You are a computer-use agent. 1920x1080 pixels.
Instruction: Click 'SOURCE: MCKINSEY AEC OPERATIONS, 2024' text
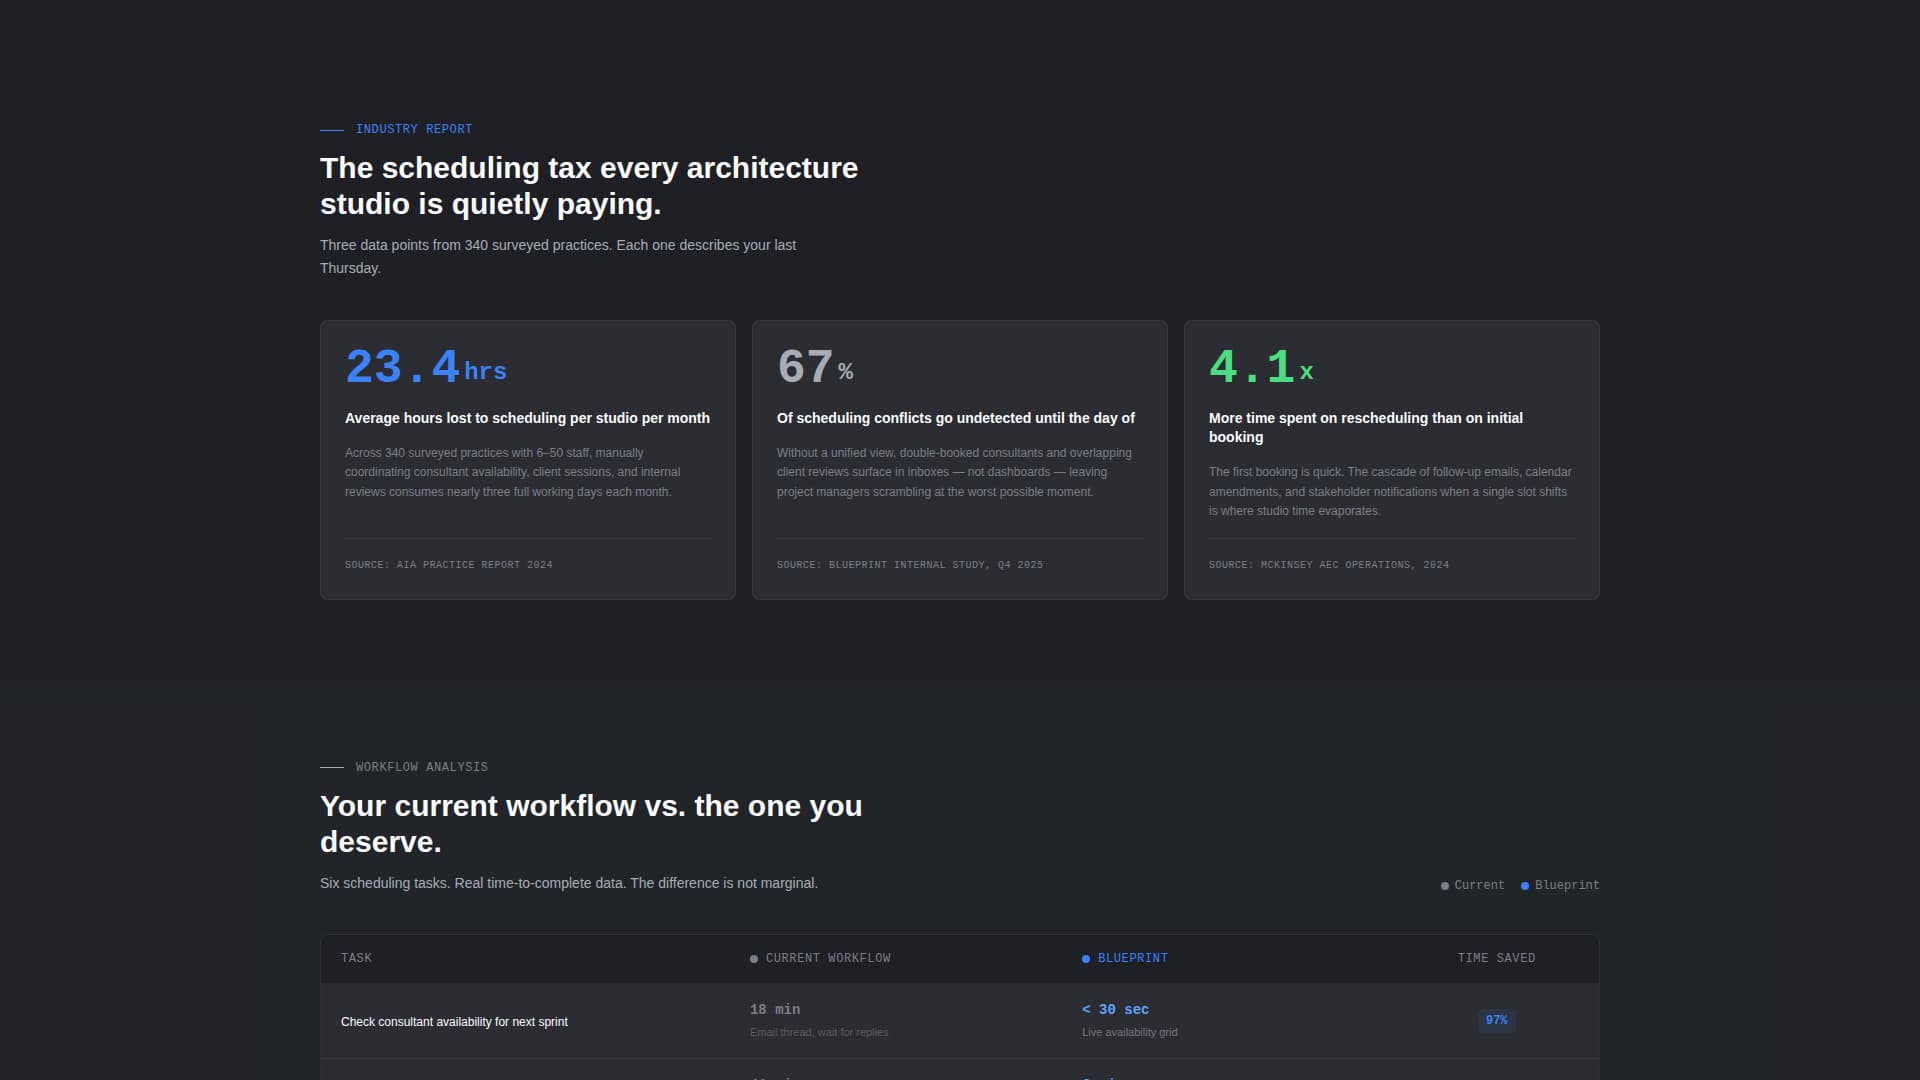(x=1329, y=565)
